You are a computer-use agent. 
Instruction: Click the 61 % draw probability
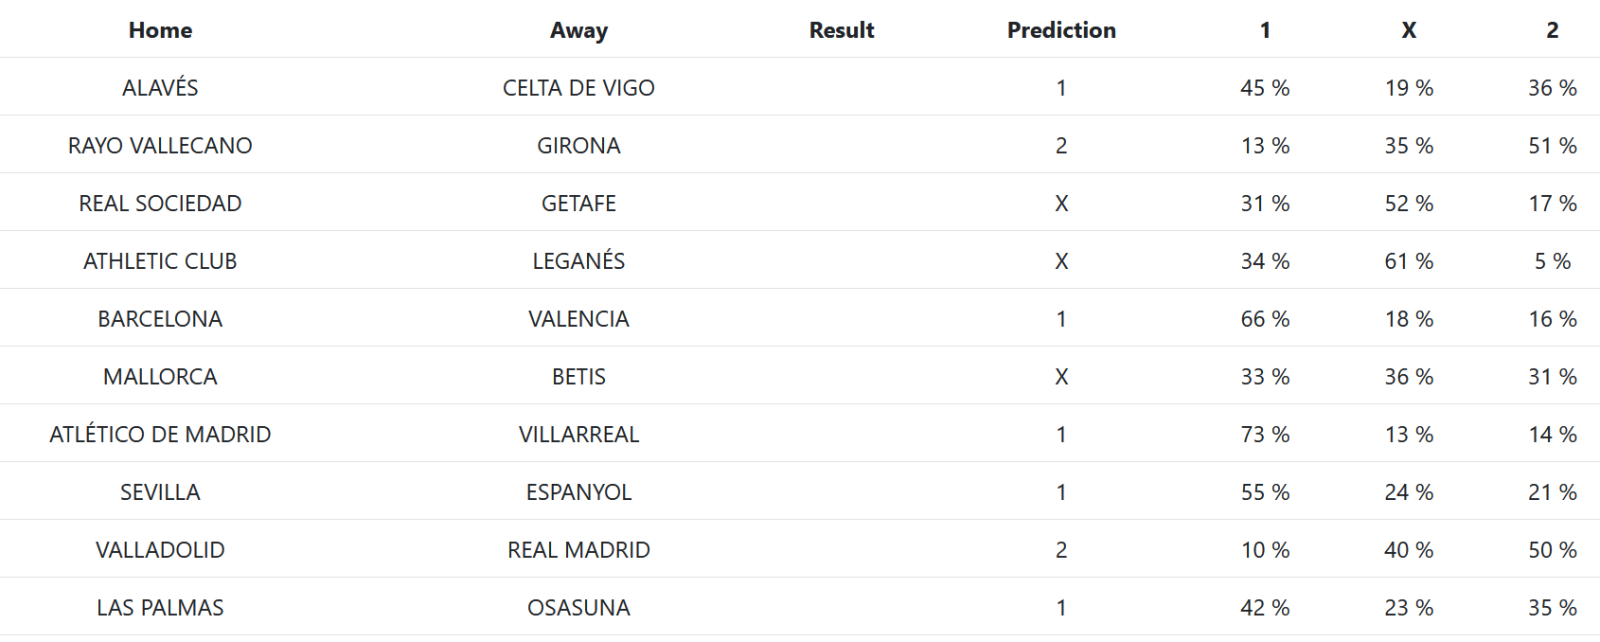click(1408, 261)
